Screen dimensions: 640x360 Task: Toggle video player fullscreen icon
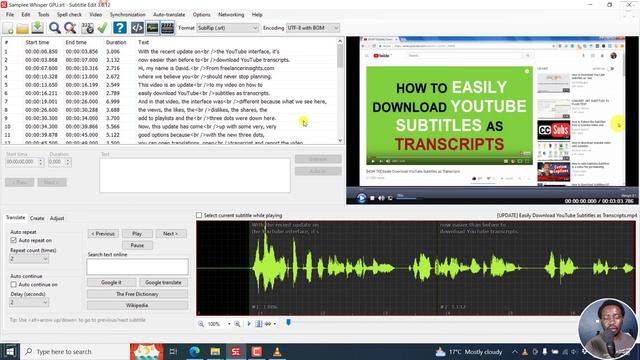pyautogui.click(x=390, y=198)
